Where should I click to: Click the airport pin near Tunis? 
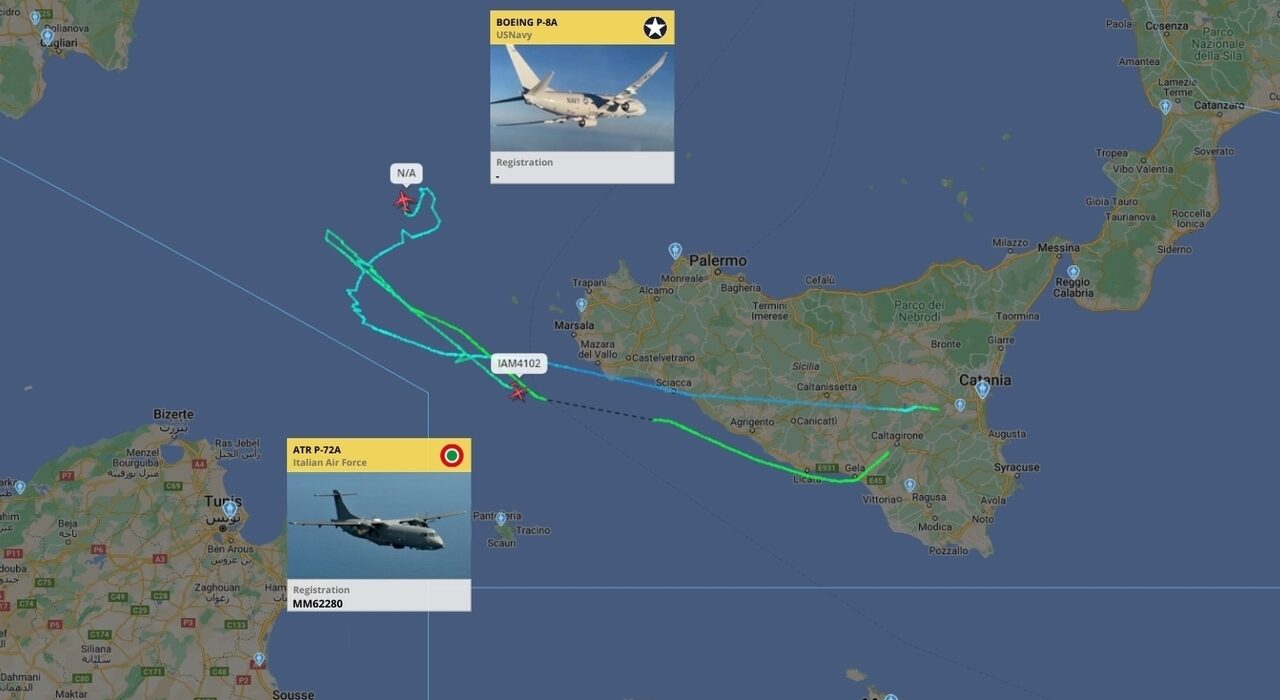tap(229, 508)
